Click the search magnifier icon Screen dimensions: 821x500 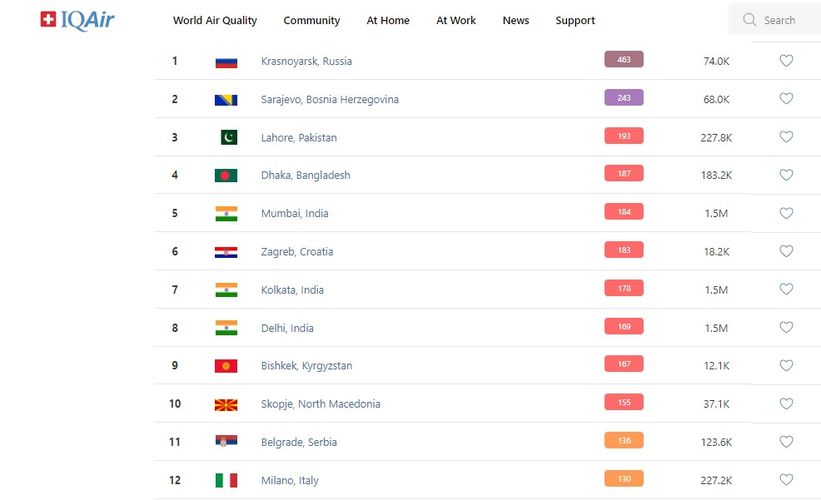[749, 20]
